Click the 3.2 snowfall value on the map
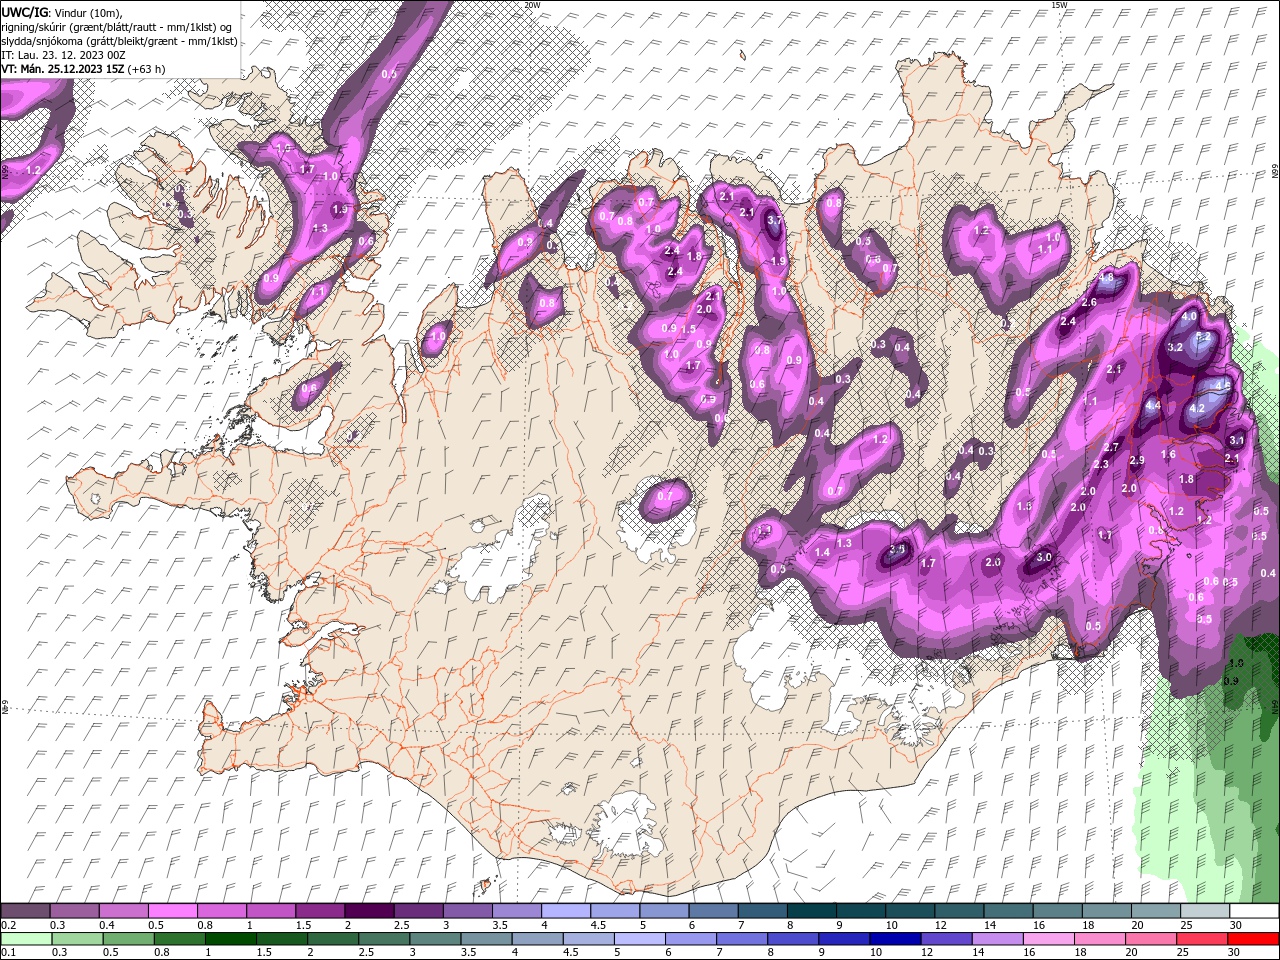The height and width of the screenshot is (960, 1280). (1175, 348)
